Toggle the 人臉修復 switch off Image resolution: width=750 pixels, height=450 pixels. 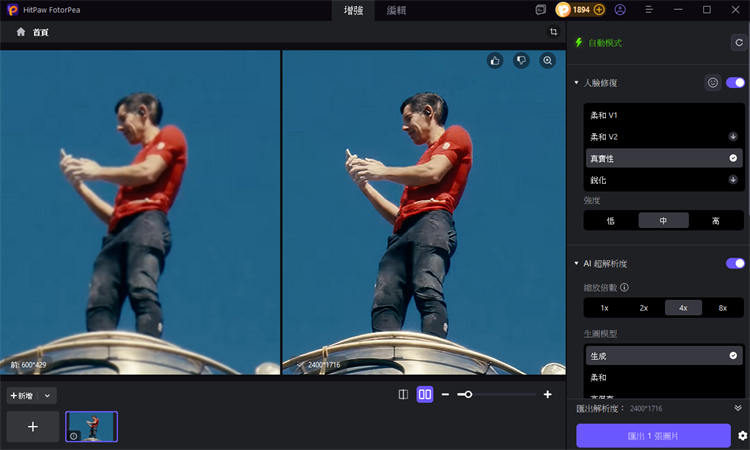(x=735, y=83)
